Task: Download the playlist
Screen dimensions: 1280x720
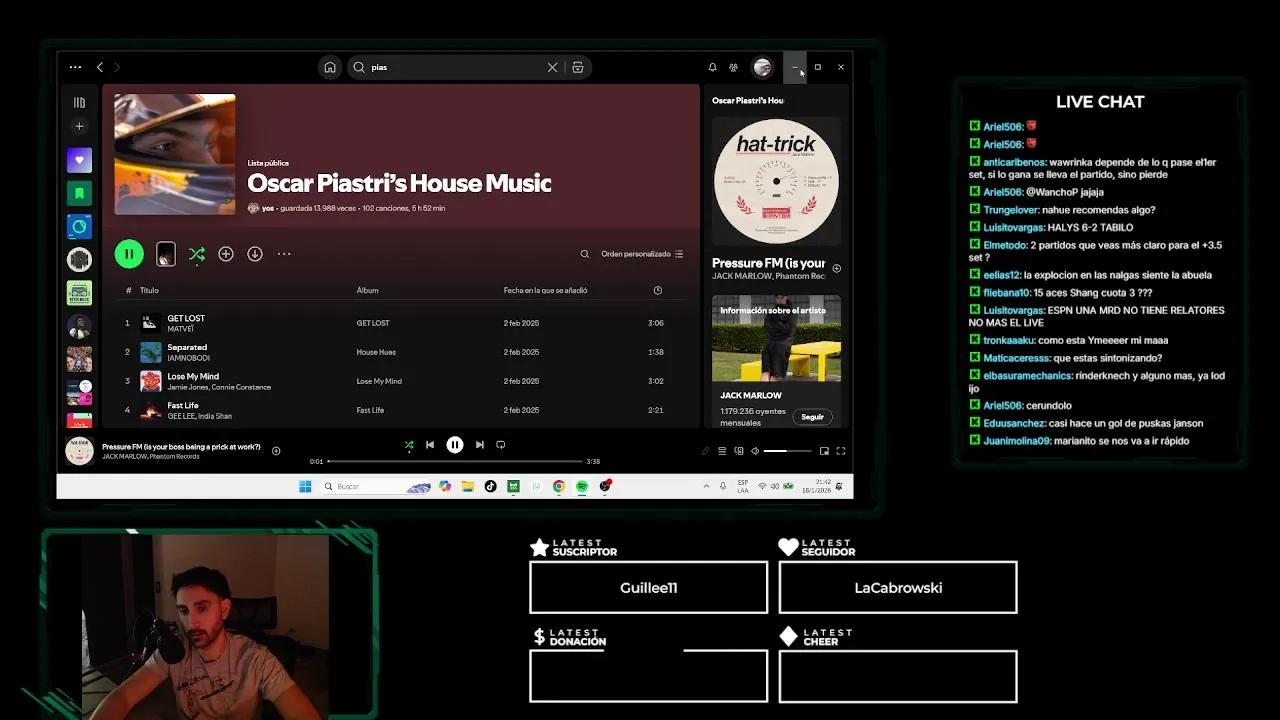Action: click(x=255, y=254)
